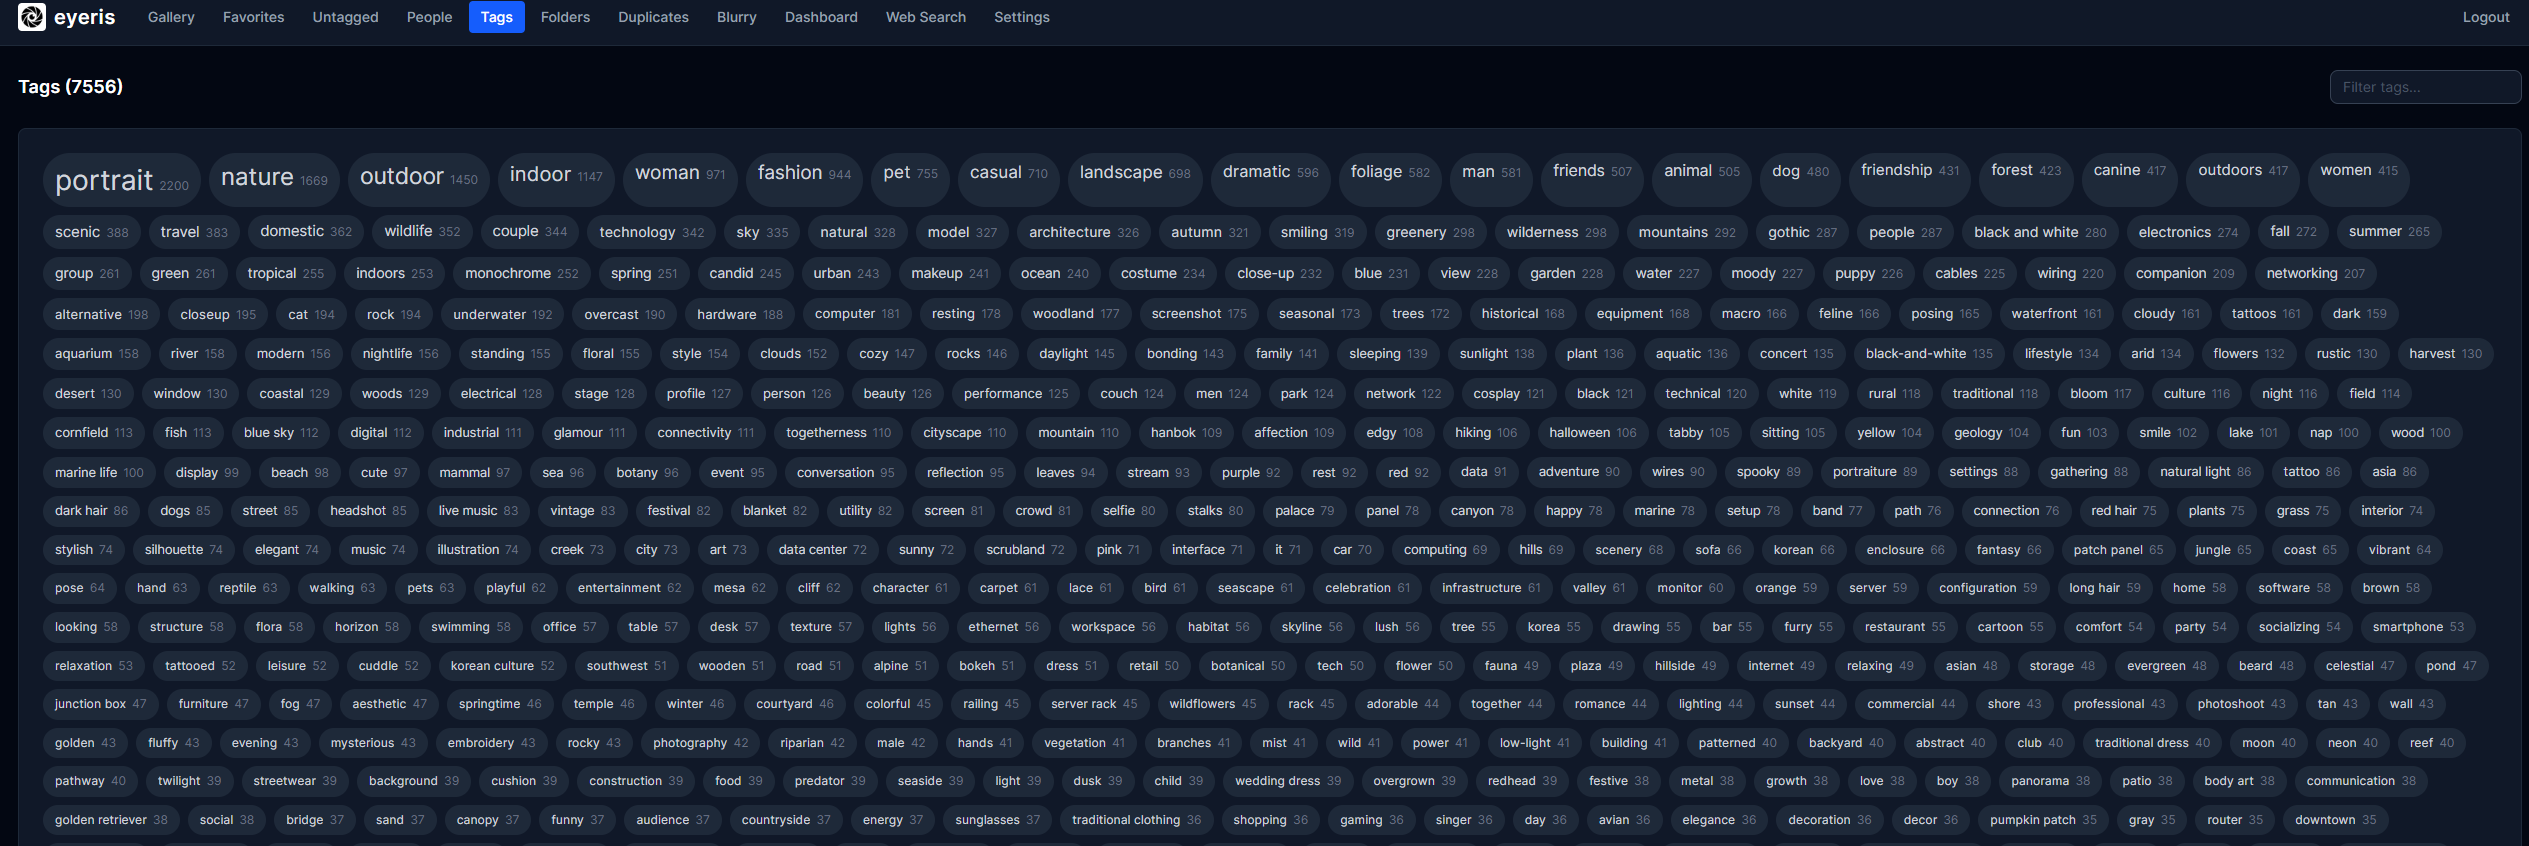Image resolution: width=2529 pixels, height=846 pixels.
Task: Focus the Filter tags input field
Action: pyautogui.click(x=2424, y=87)
